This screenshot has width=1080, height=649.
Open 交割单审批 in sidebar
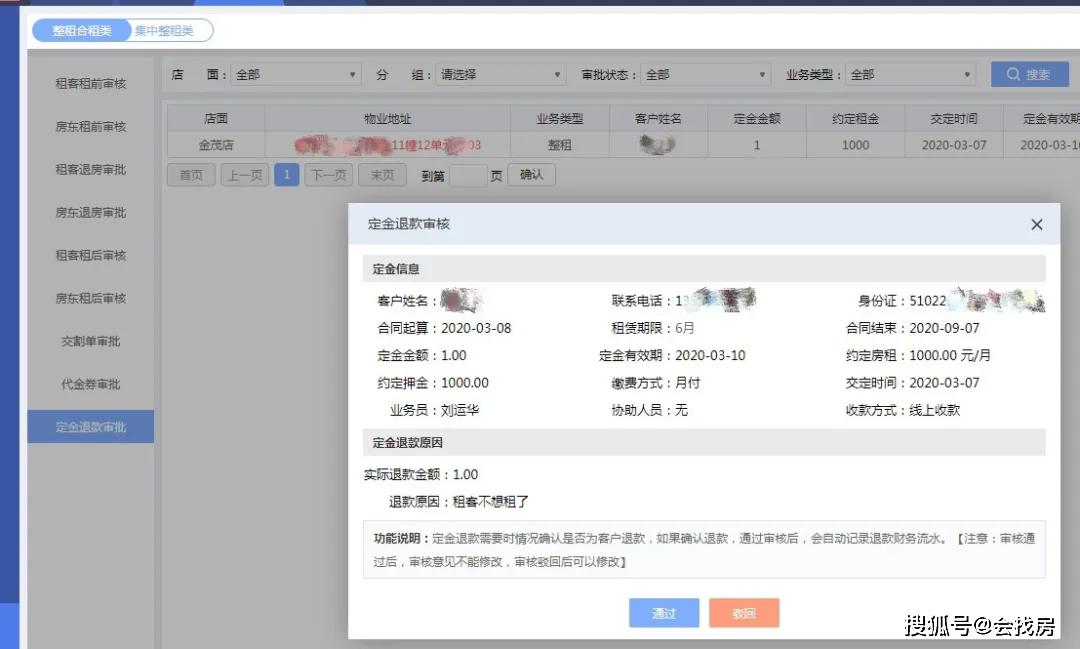[91, 342]
